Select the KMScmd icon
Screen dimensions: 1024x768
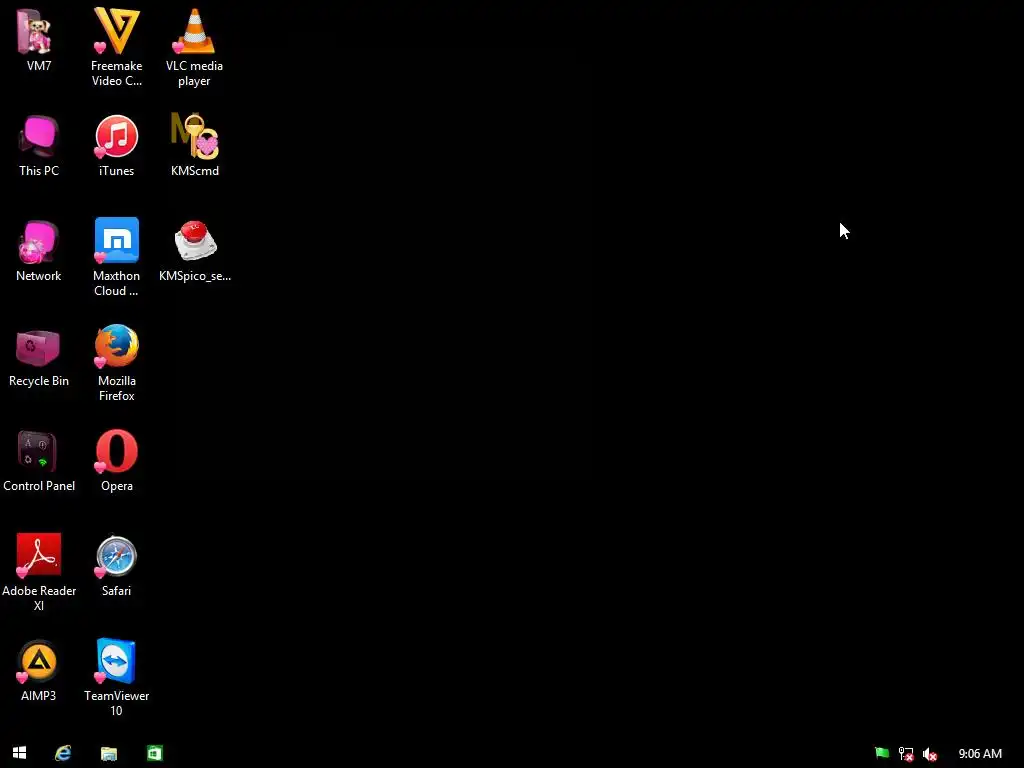click(195, 136)
